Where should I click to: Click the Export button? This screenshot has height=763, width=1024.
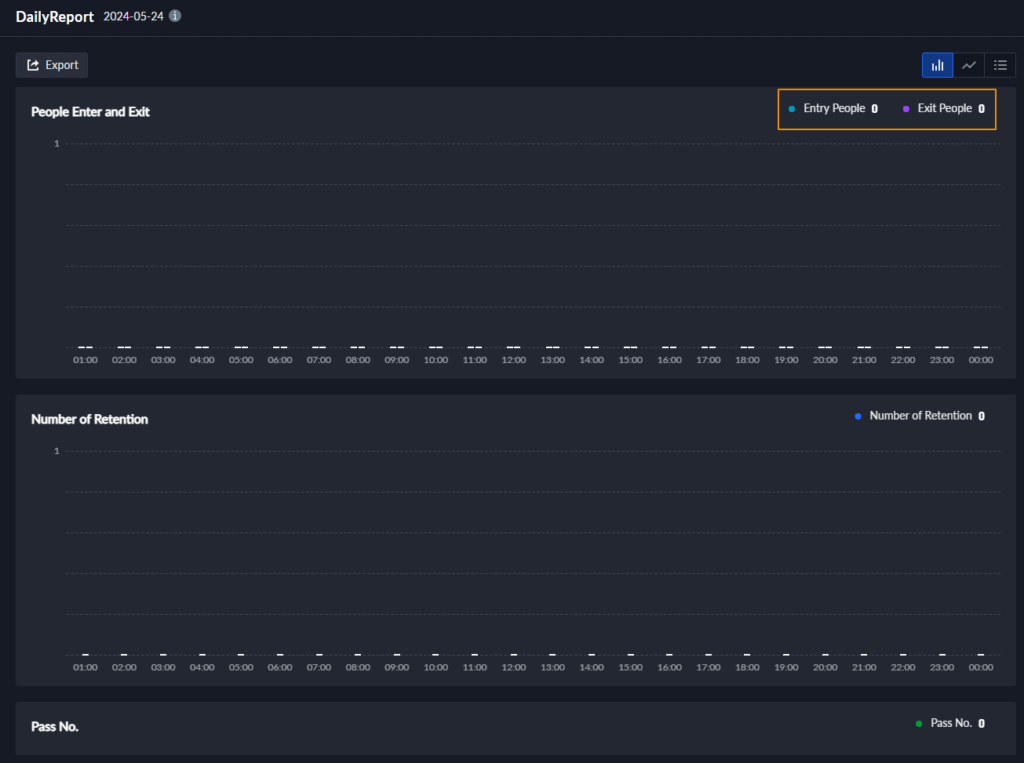[x=52, y=65]
